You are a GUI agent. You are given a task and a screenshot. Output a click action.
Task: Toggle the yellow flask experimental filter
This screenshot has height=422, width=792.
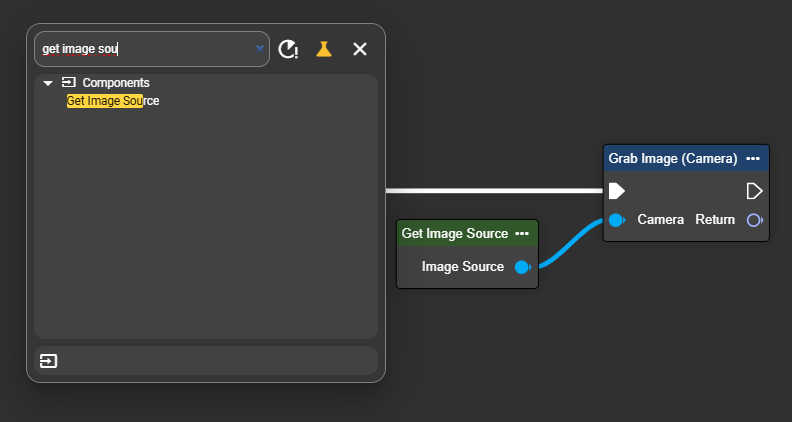pos(324,49)
